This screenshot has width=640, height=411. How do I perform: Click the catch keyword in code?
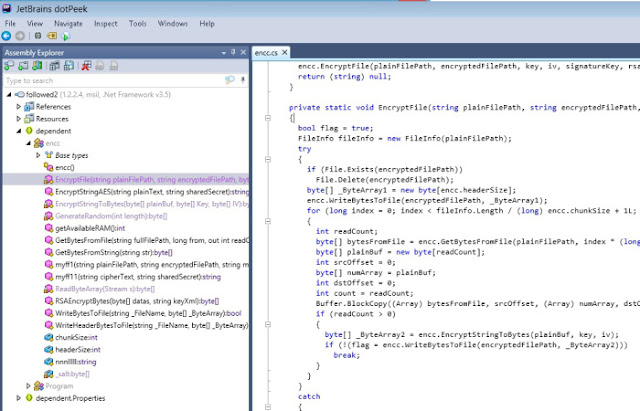(x=309, y=396)
